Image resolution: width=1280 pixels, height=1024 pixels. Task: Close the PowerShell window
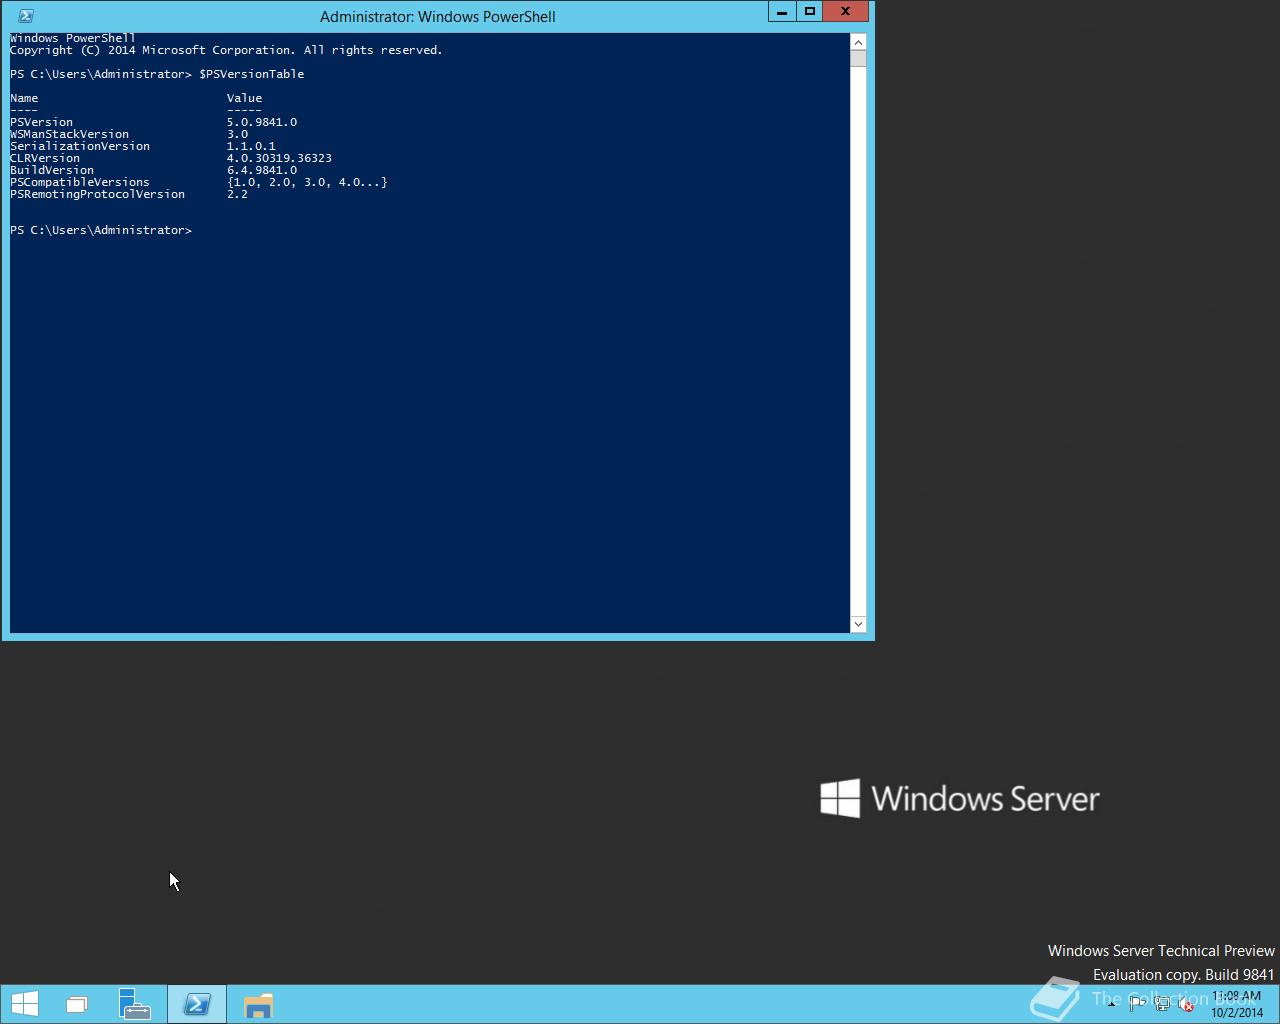click(846, 11)
